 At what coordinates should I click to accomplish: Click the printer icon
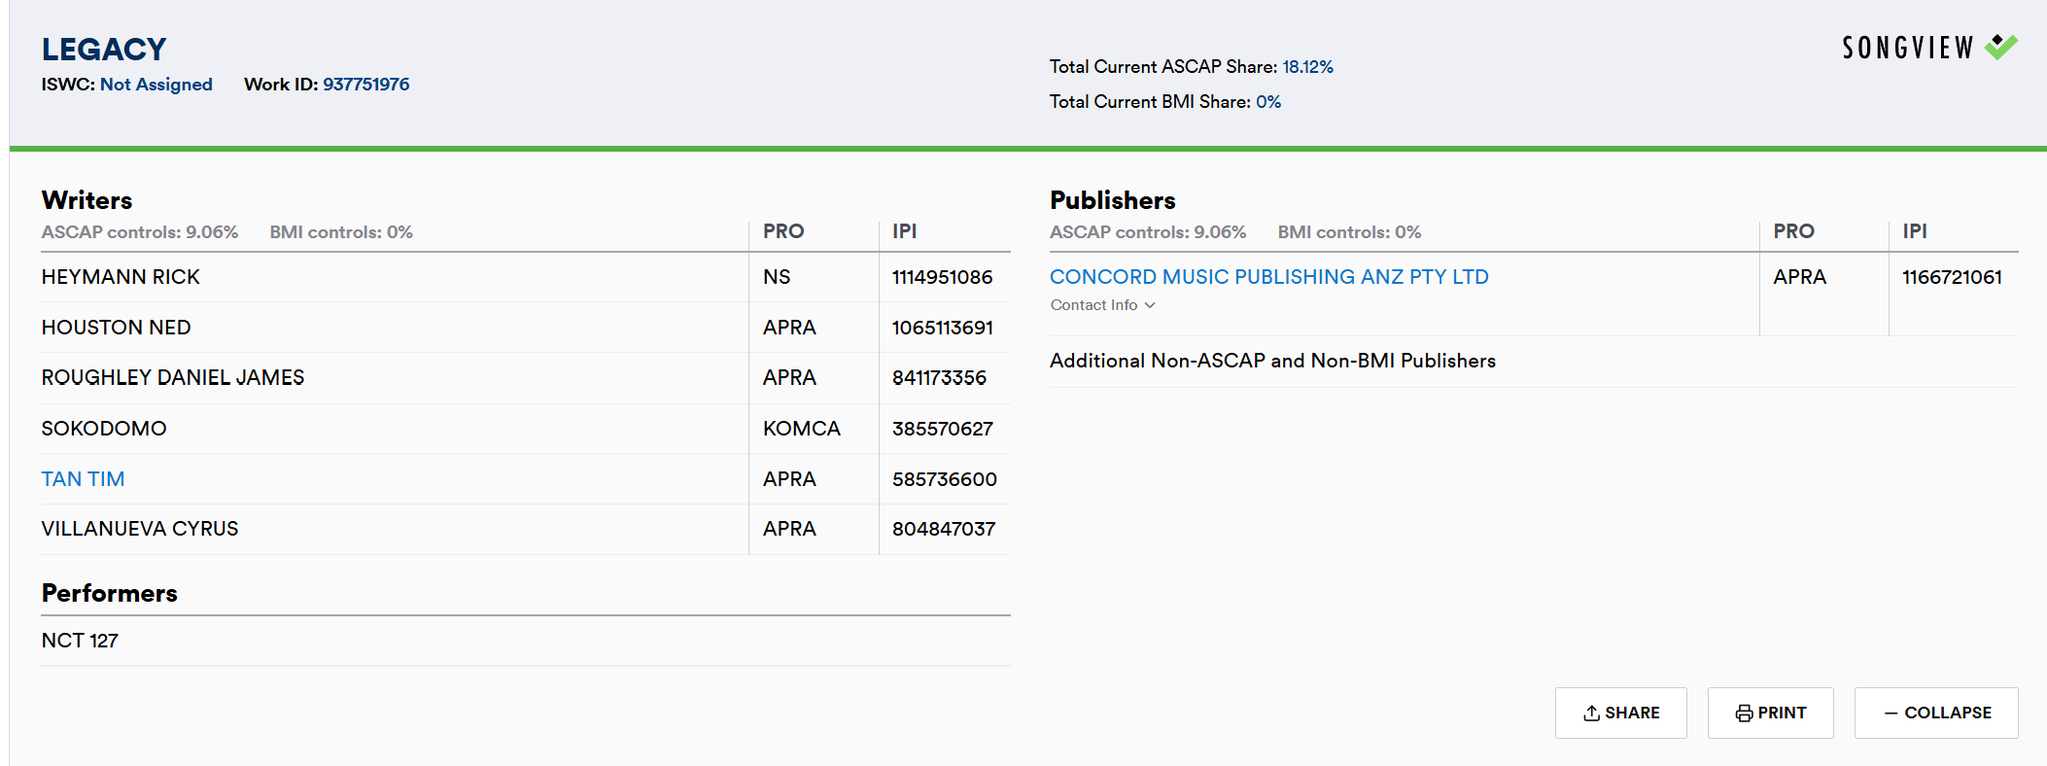[1744, 713]
